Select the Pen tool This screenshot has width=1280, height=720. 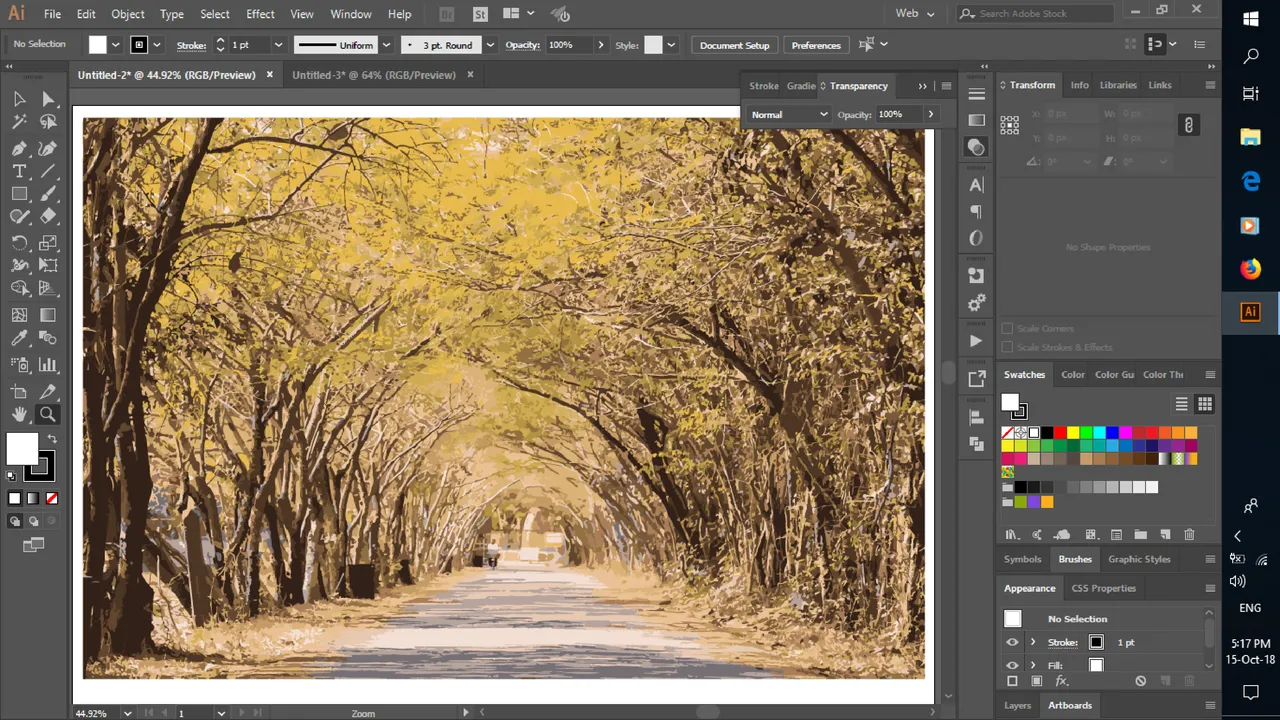coord(19,148)
